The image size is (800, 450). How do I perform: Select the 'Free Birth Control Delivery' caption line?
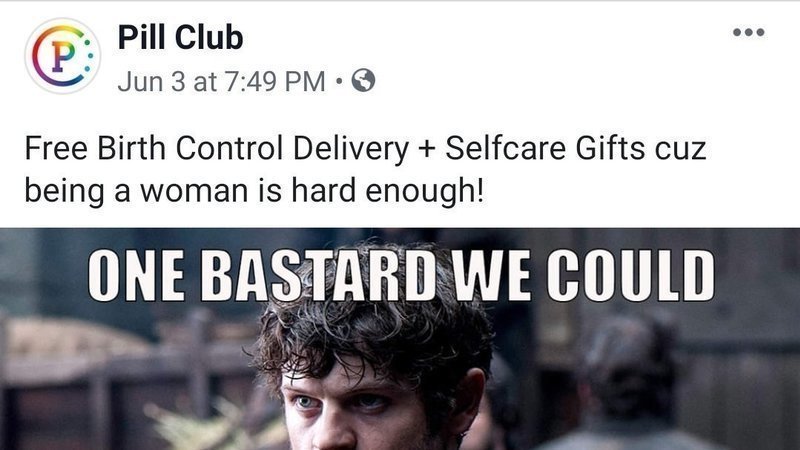click(365, 148)
